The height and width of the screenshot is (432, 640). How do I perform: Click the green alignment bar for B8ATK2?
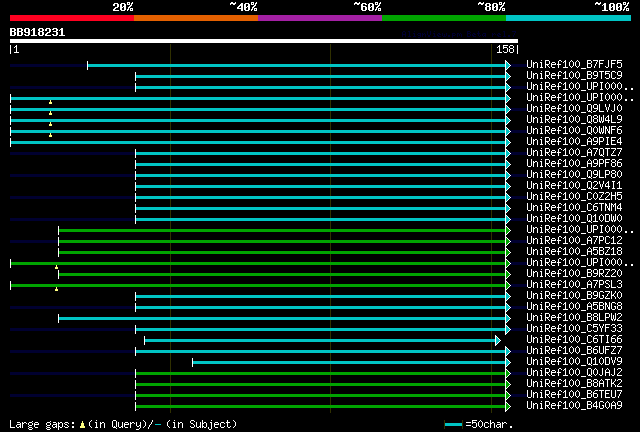tap(321, 384)
